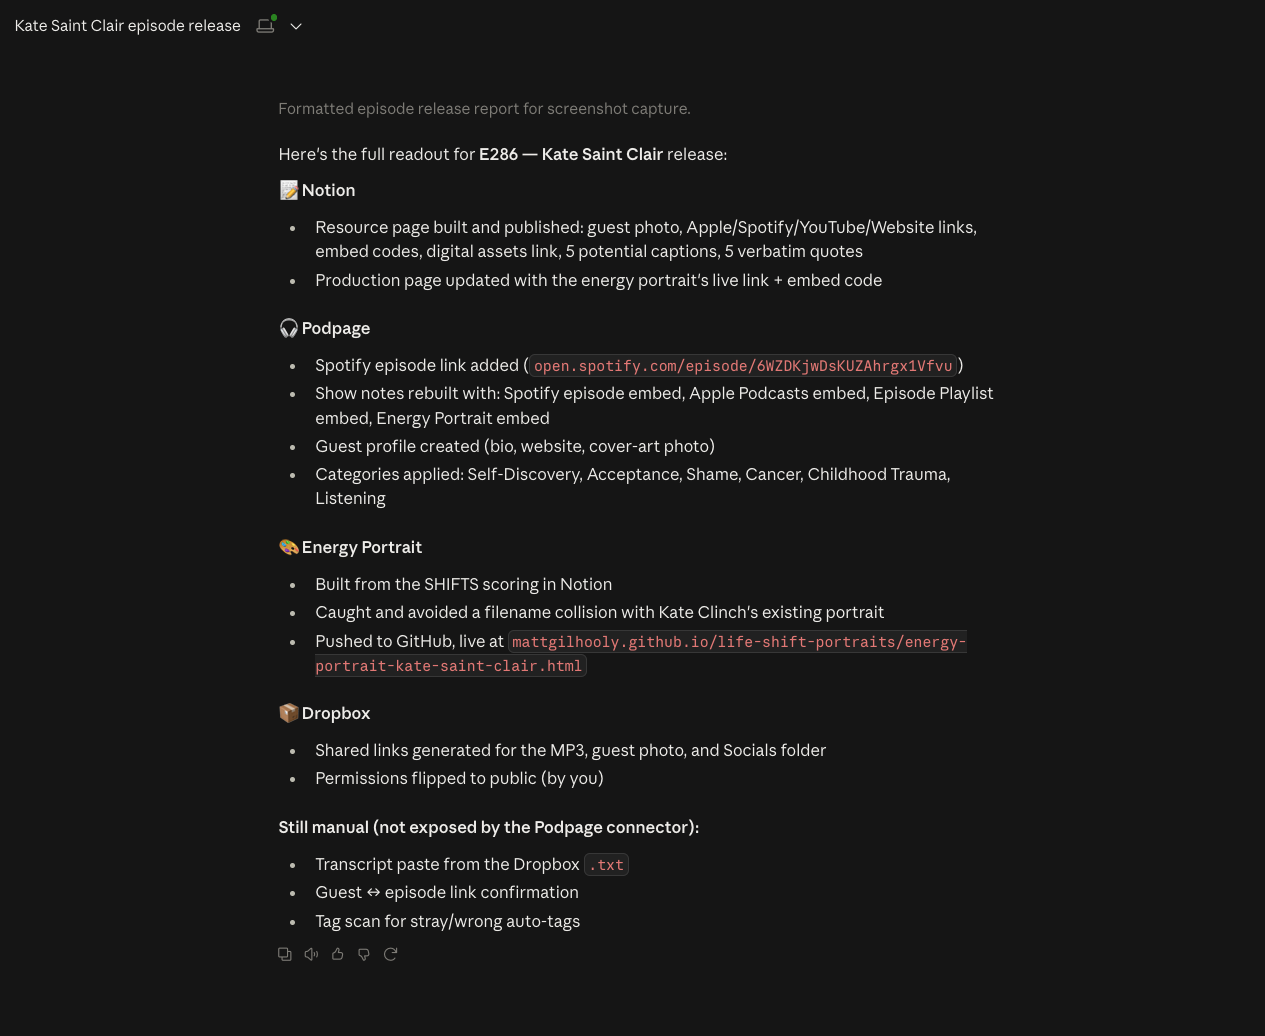Image resolution: width=1265 pixels, height=1036 pixels.
Task: Click the laptop icon beside the chat title
Action: click(266, 25)
